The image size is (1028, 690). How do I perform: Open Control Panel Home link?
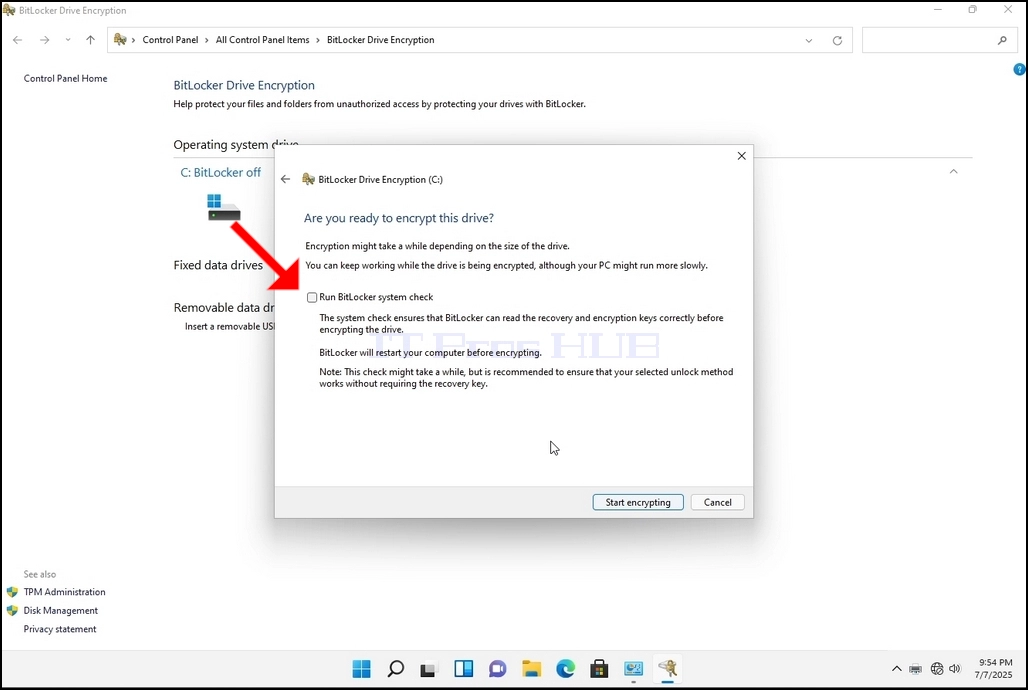(66, 78)
